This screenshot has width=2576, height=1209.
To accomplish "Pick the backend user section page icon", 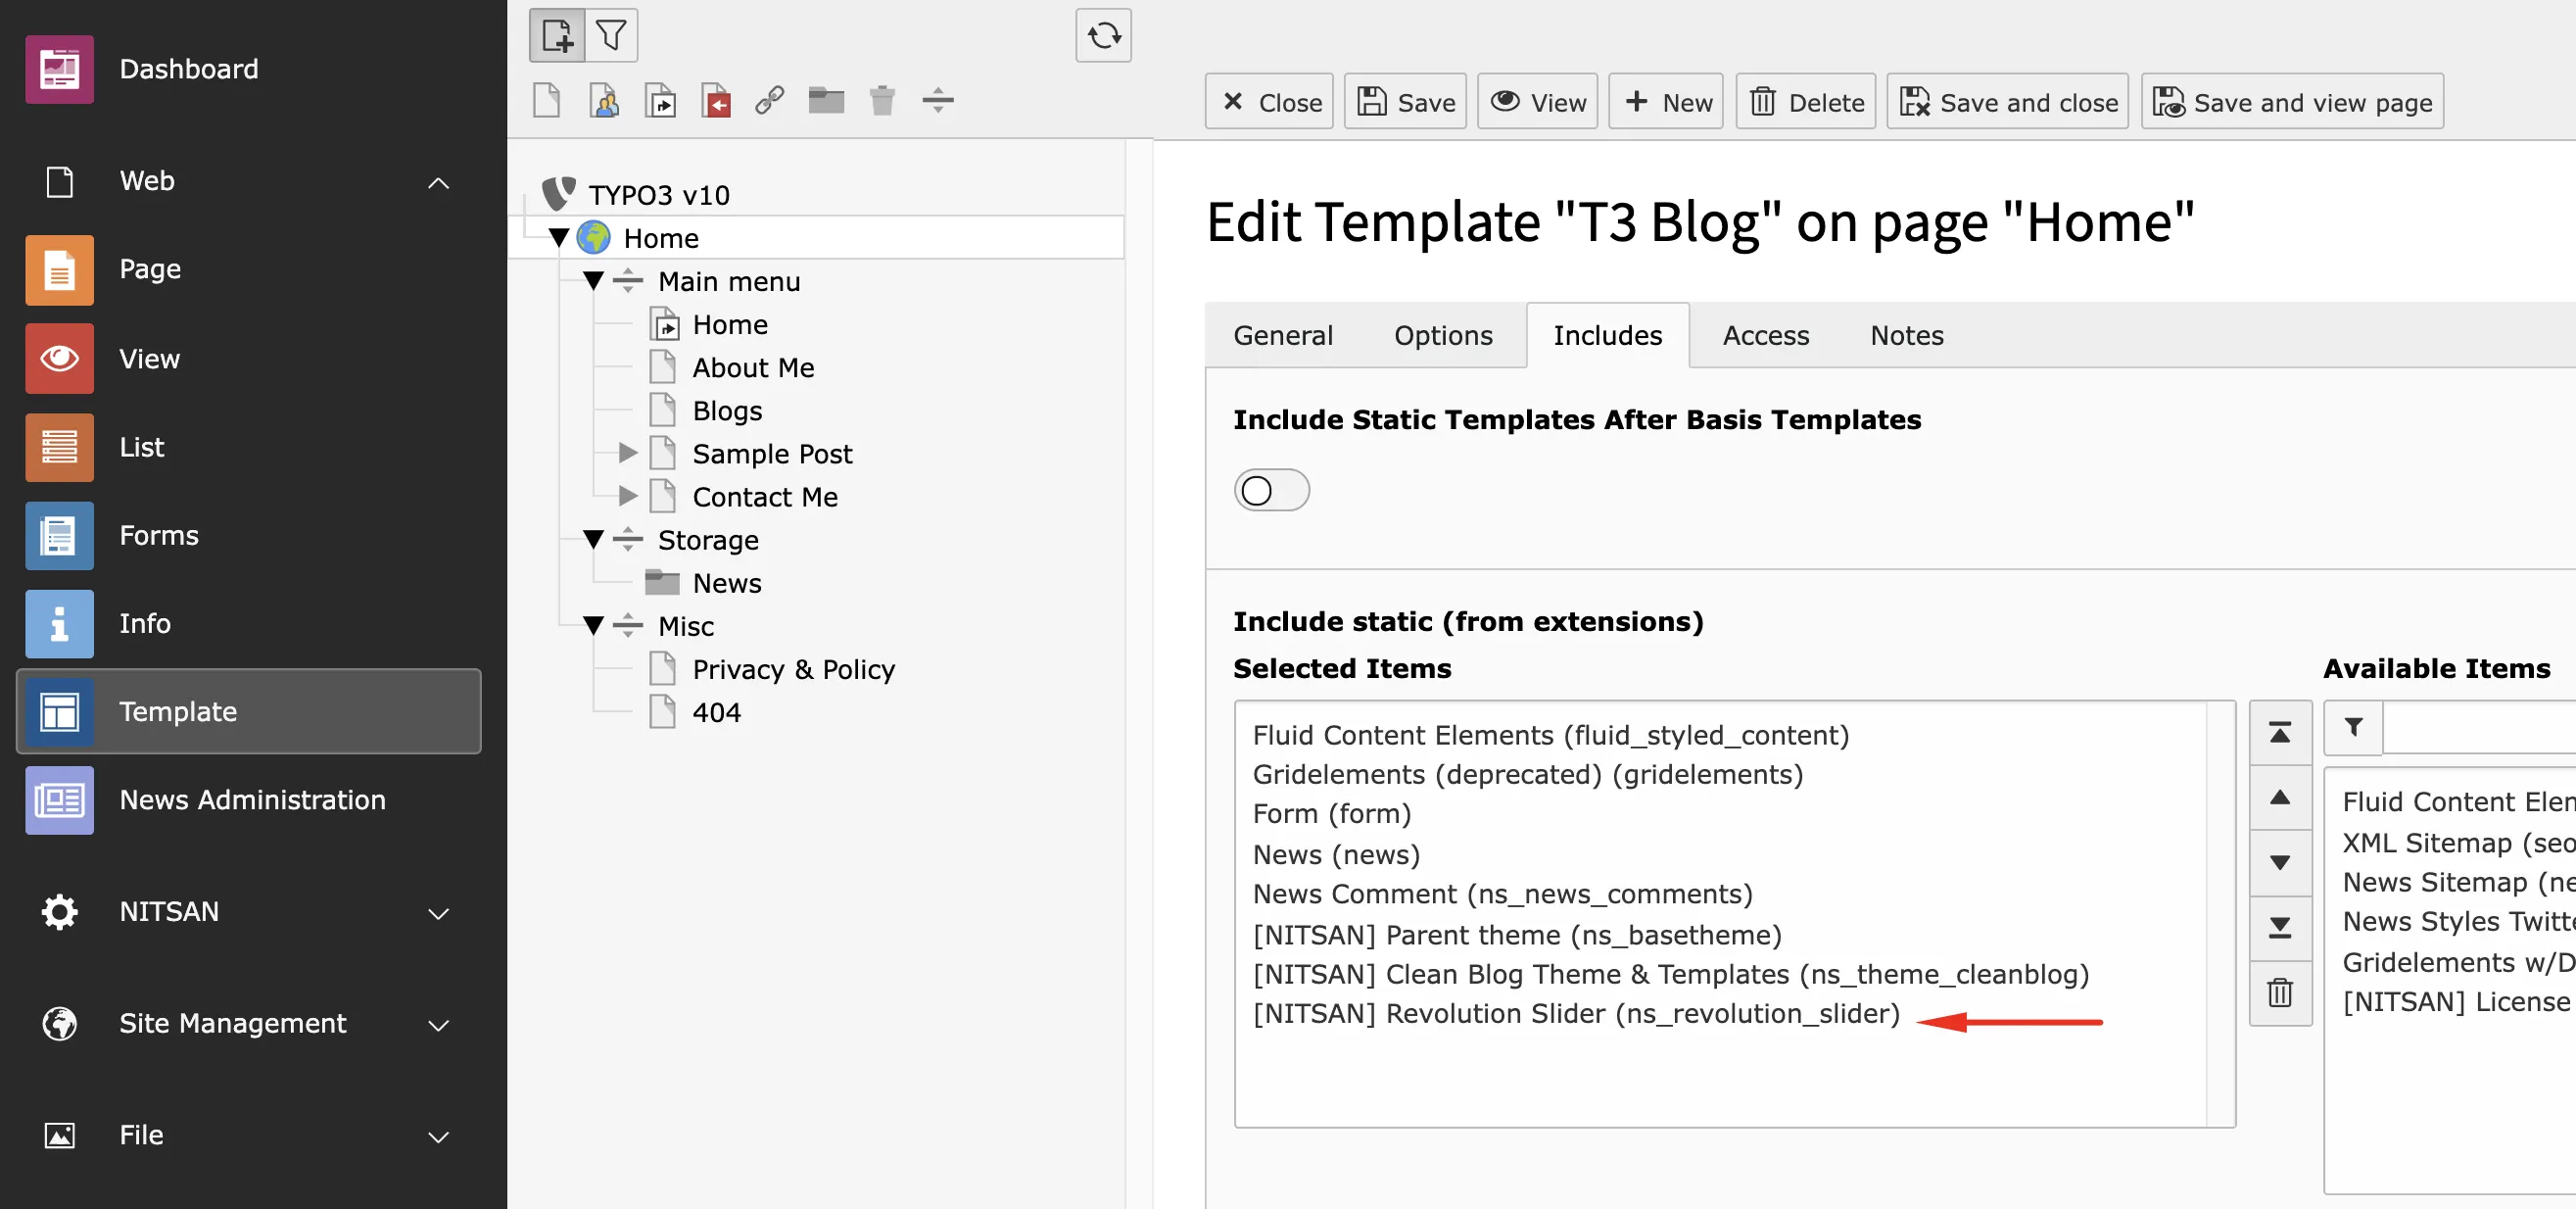I will [x=603, y=101].
